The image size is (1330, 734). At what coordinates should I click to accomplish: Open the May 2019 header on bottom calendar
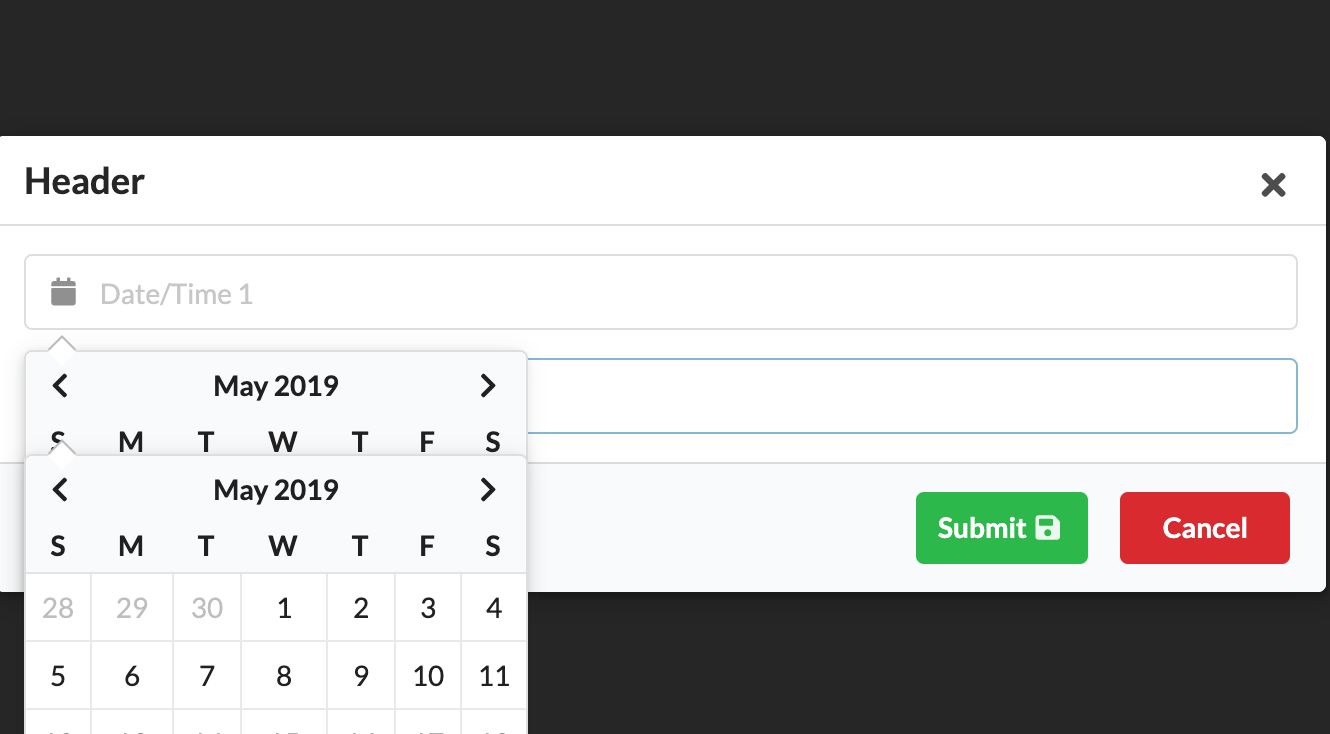275,489
